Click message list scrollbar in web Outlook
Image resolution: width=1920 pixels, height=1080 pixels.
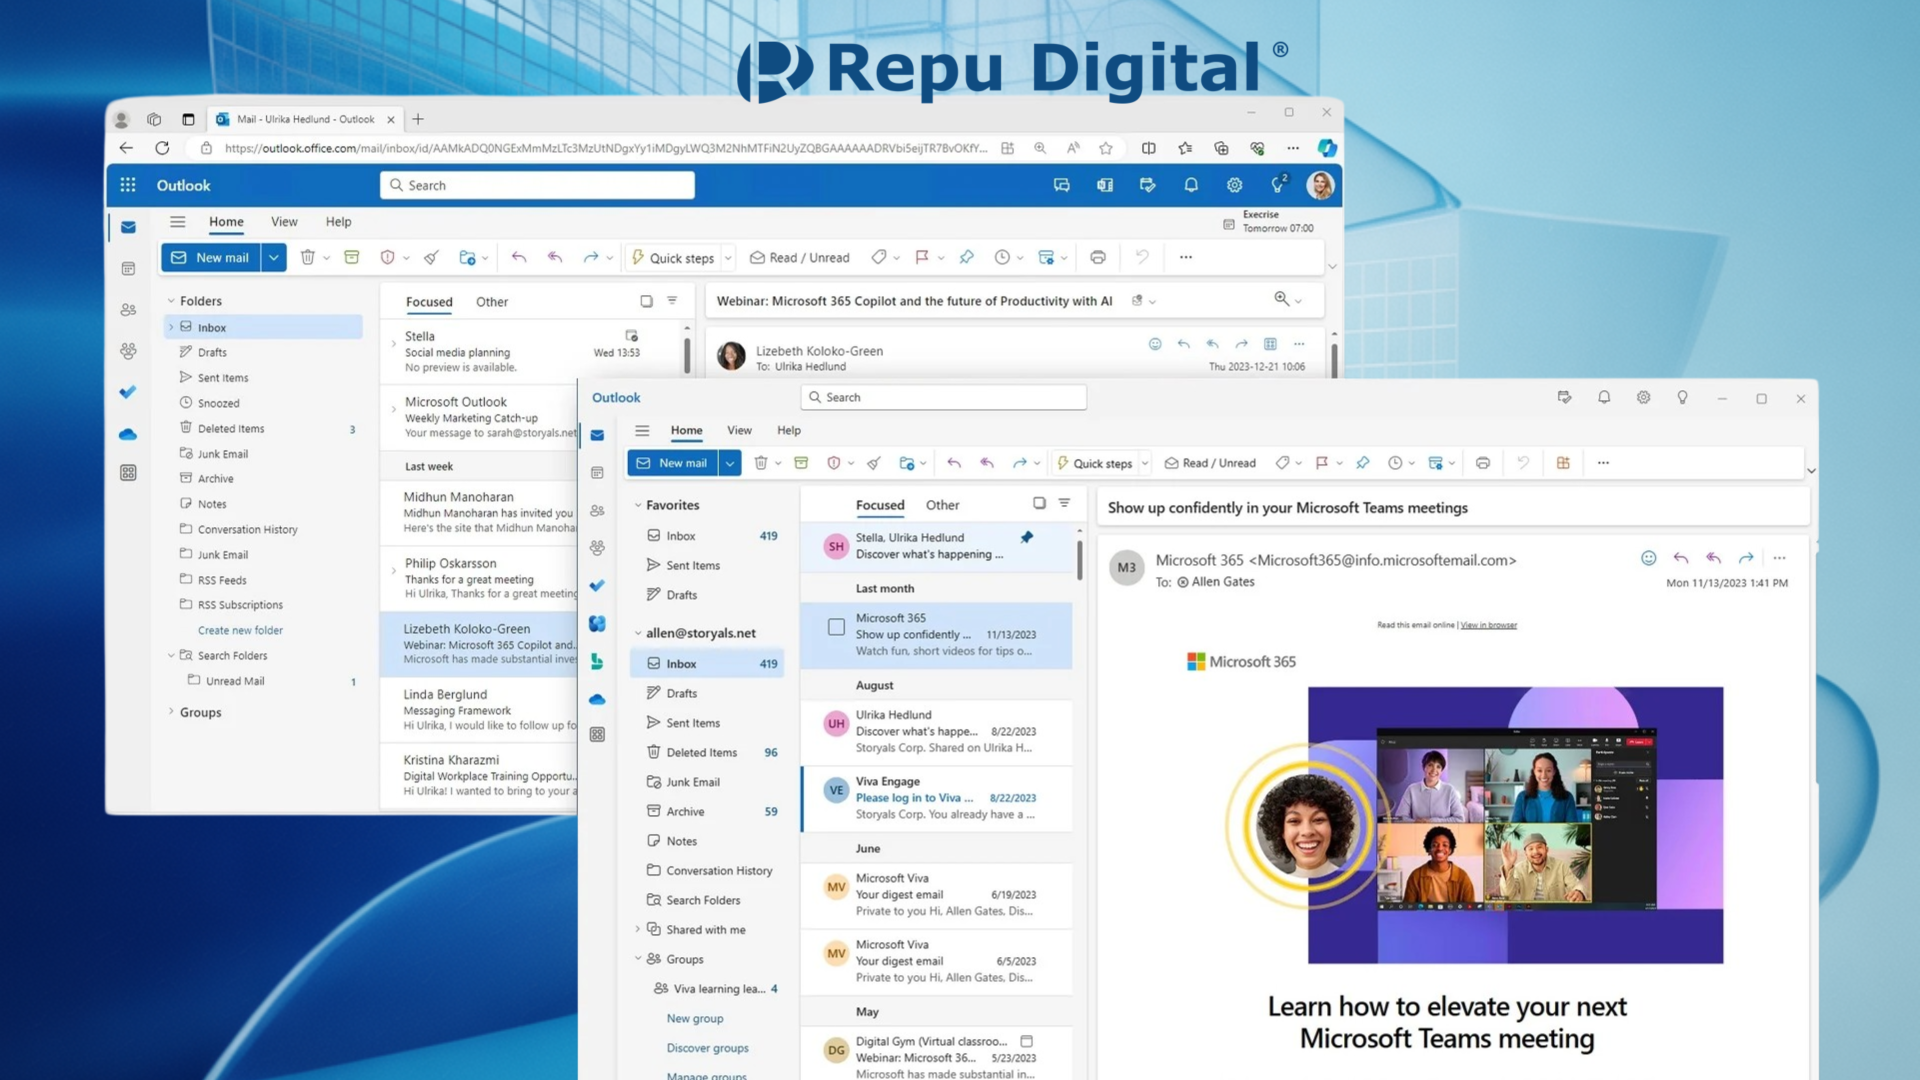687,354
